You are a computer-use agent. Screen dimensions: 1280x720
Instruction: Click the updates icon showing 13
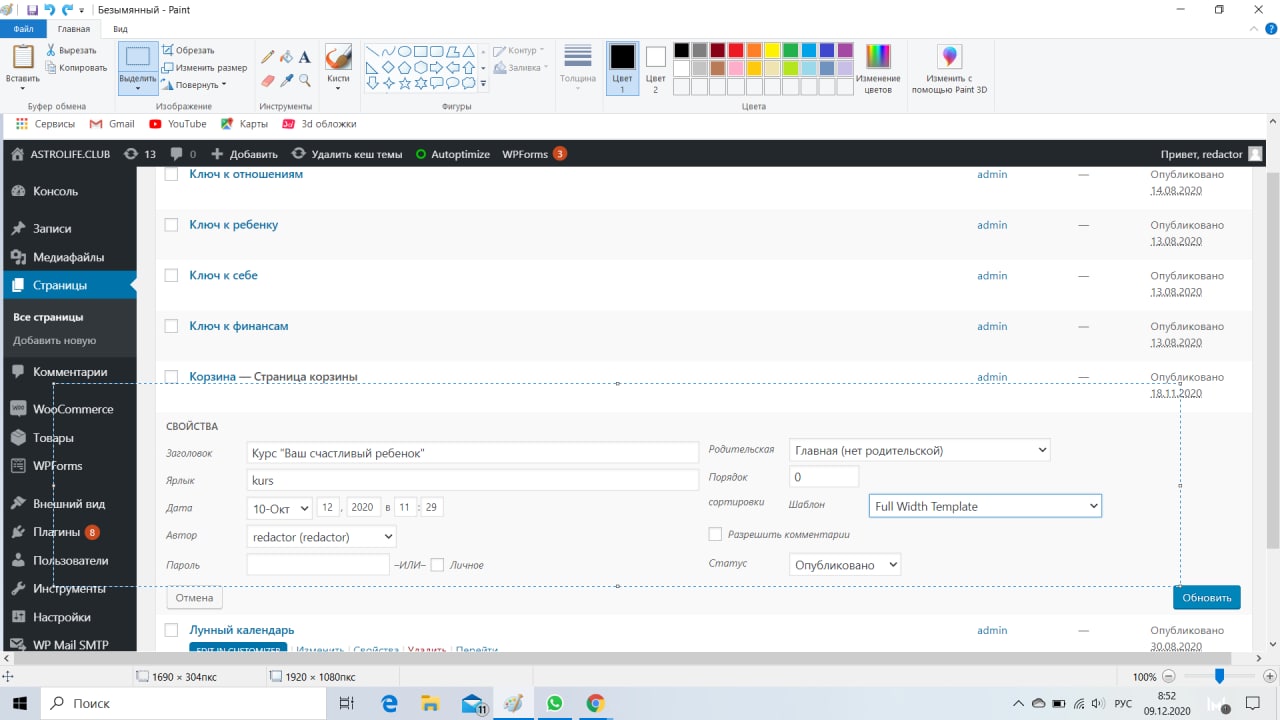click(x=139, y=154)
